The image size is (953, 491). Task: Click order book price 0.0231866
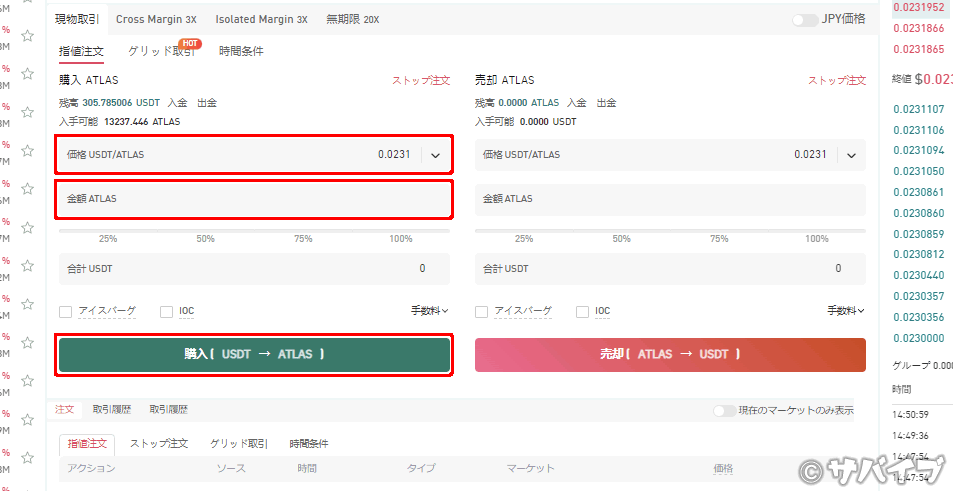(x=918, y=29)
